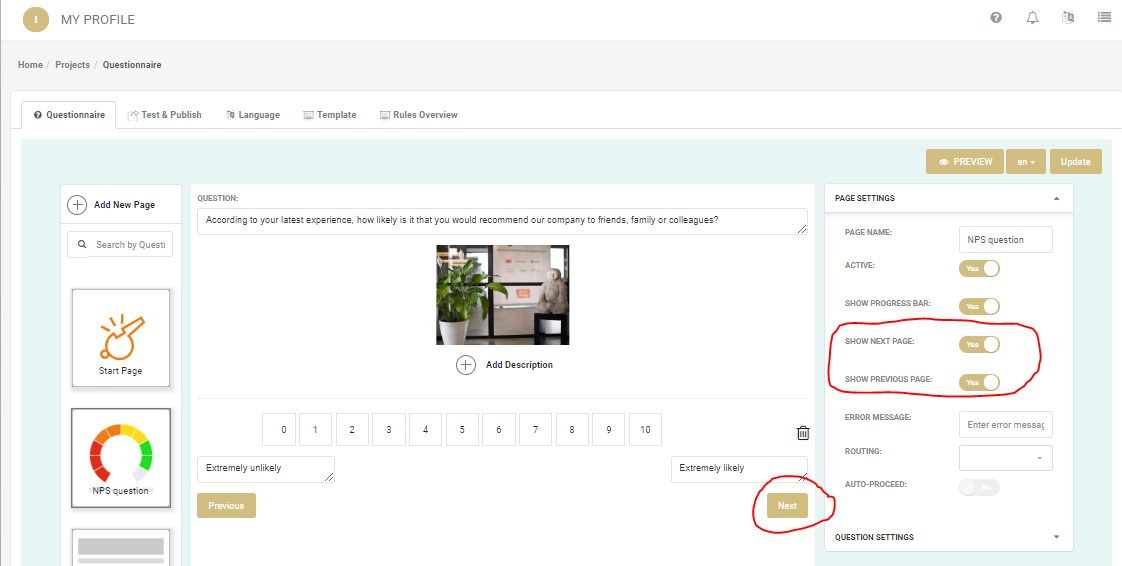This screenshot has height=566, width=1122.
Task: Switch to the Questionnaire tab
Action: [69, 114]
